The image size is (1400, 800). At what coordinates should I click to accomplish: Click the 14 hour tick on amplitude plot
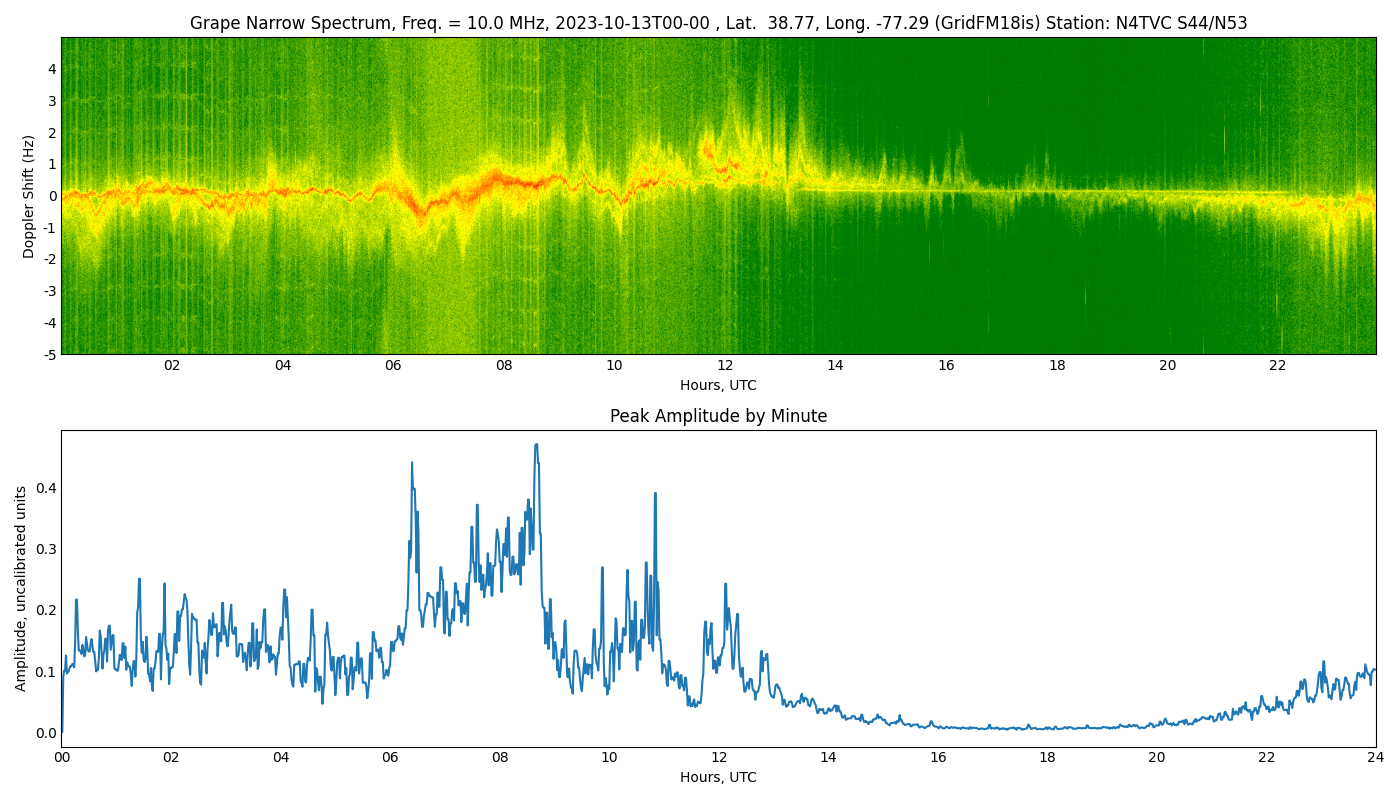(828, 757)
